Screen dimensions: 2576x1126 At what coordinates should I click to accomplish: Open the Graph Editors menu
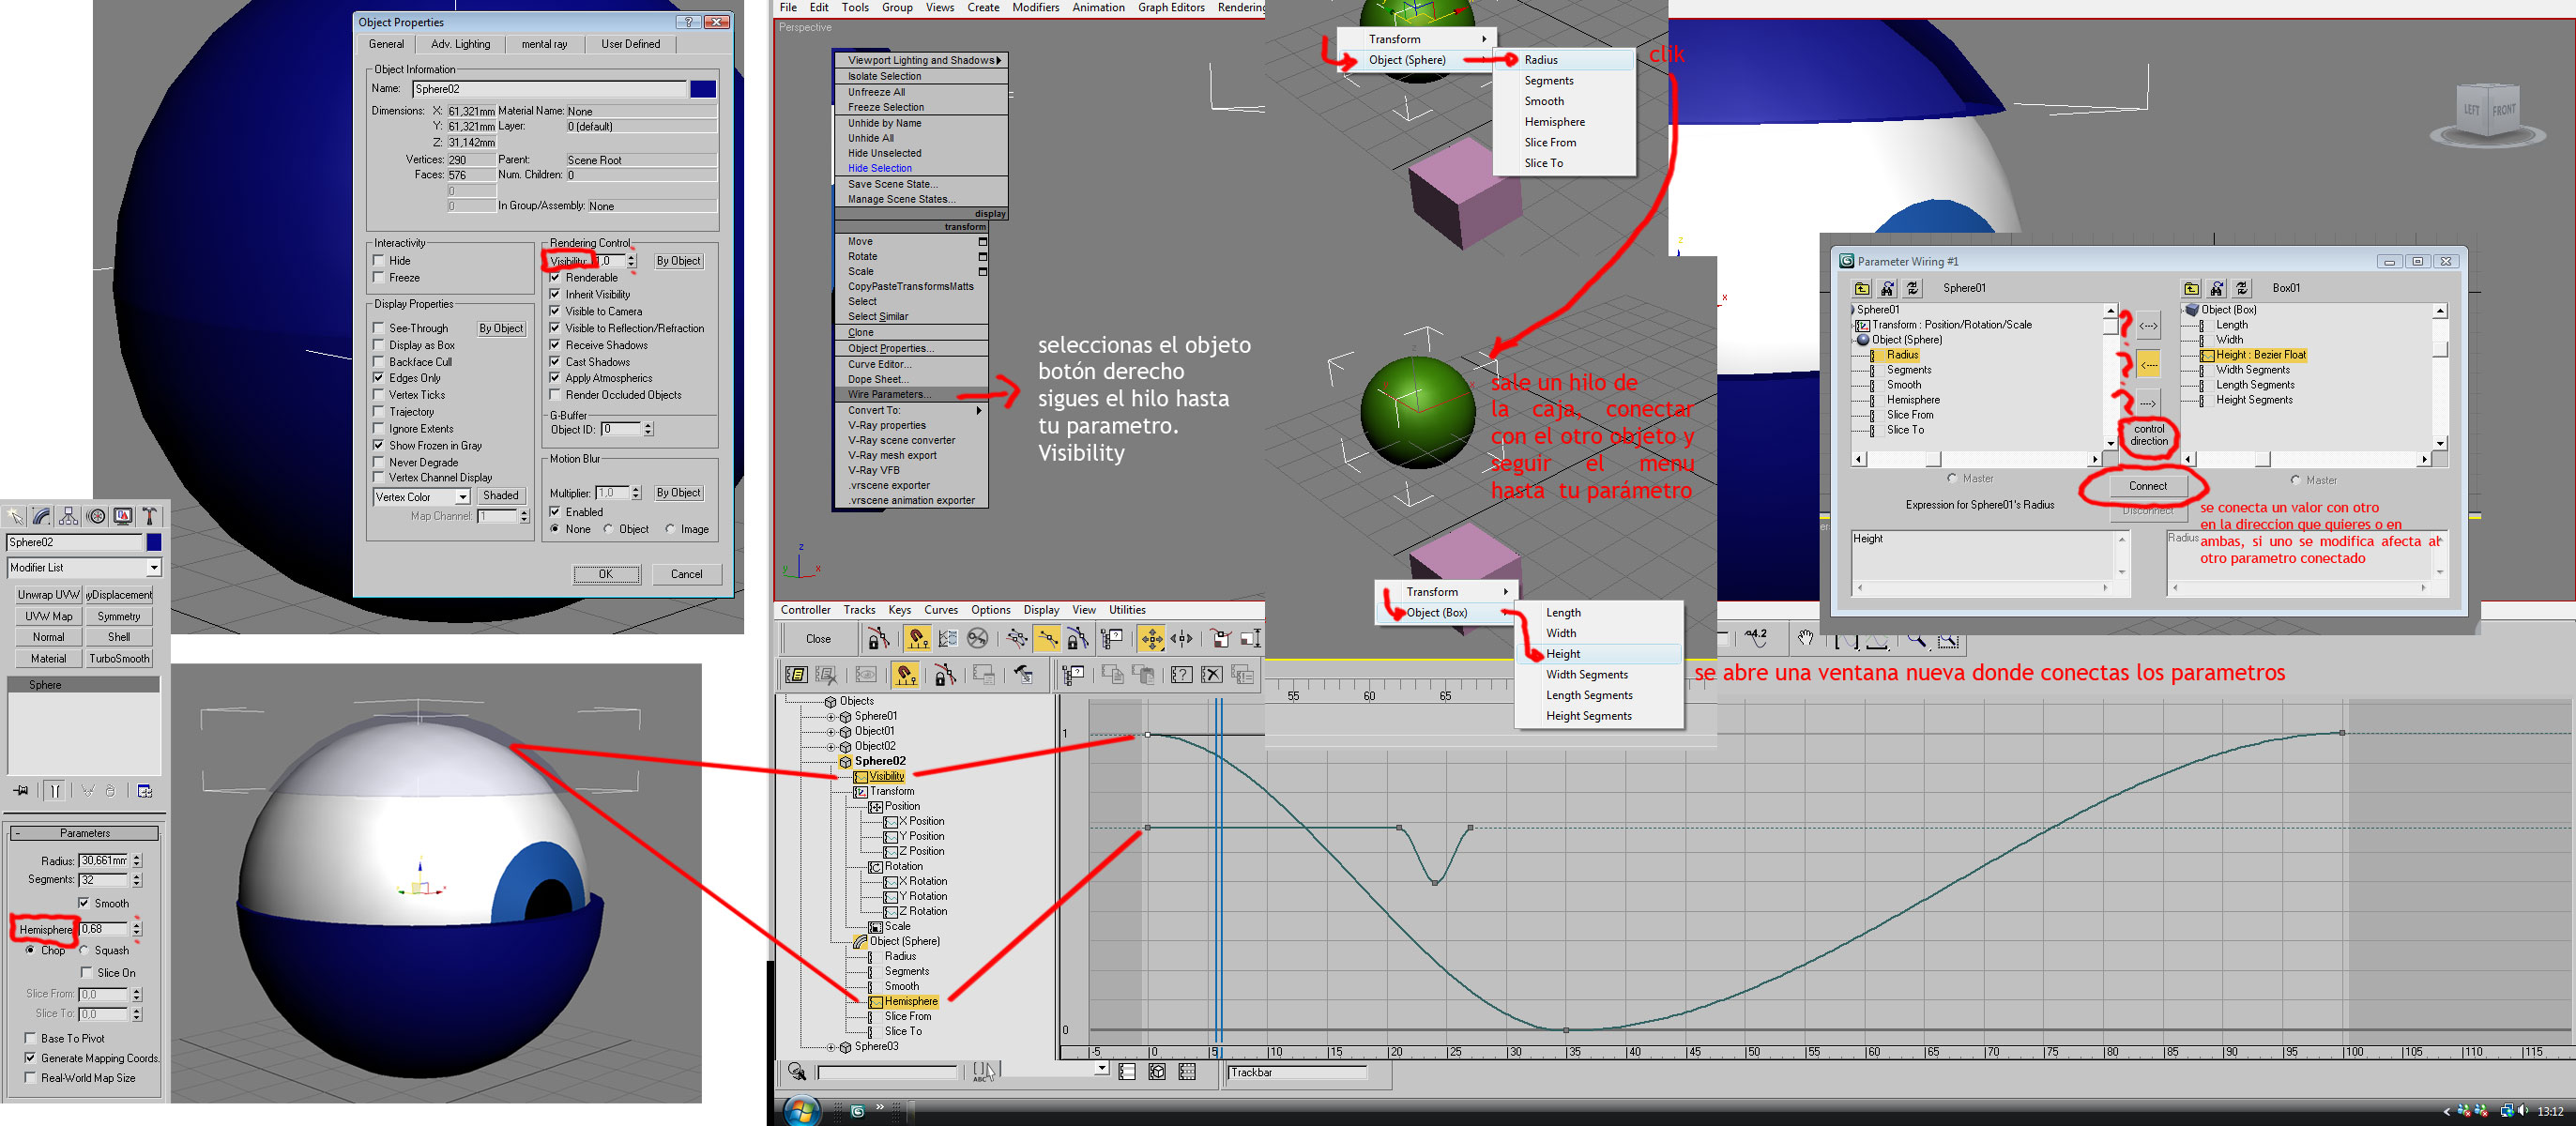click(1170, 7)
